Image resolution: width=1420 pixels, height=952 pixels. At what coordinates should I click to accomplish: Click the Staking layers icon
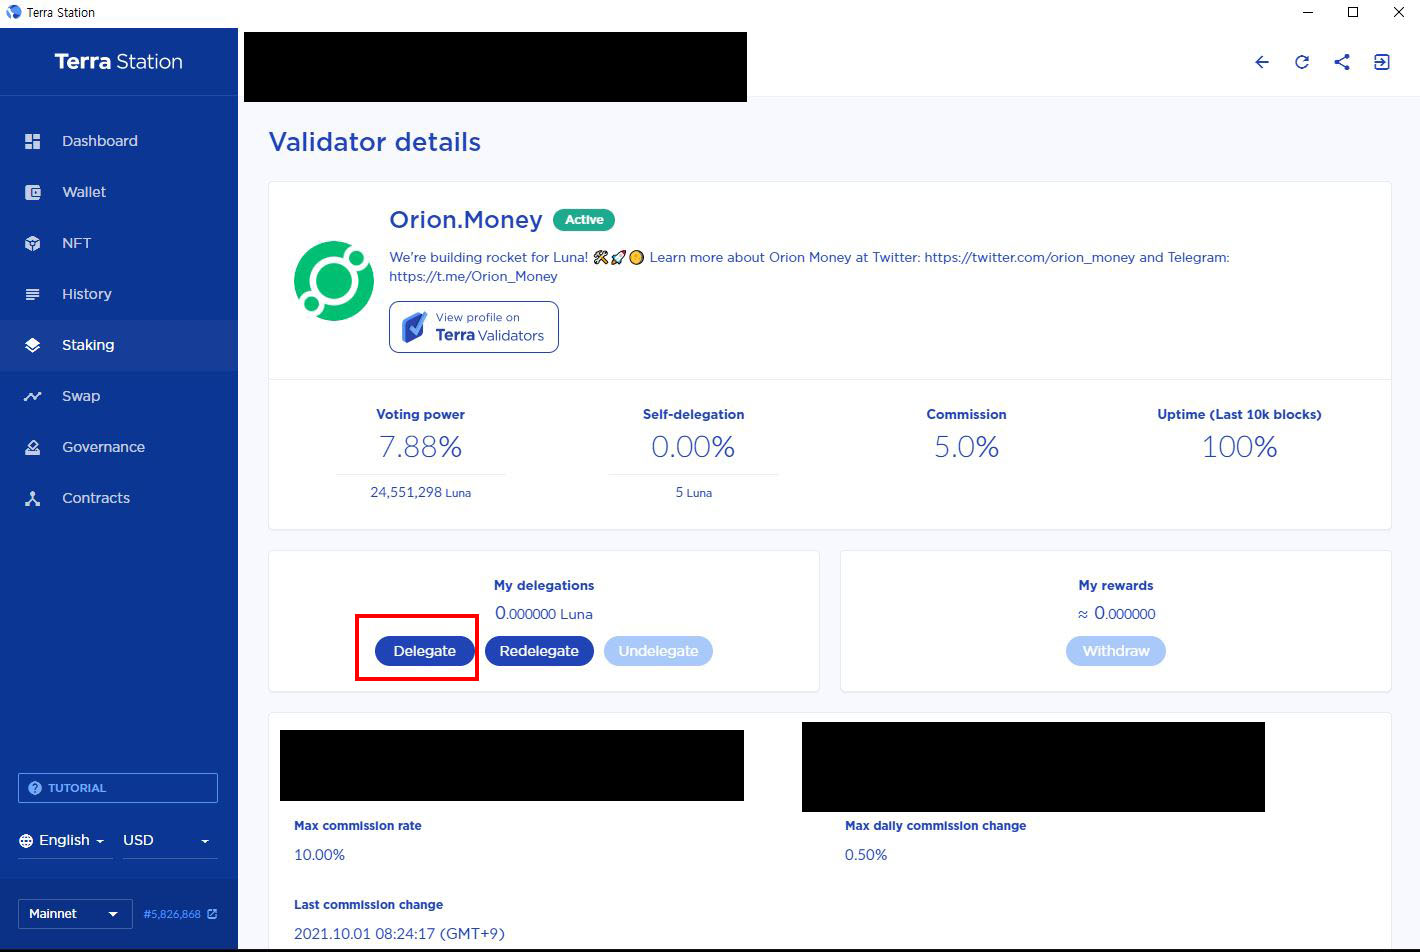pos(33,345)
